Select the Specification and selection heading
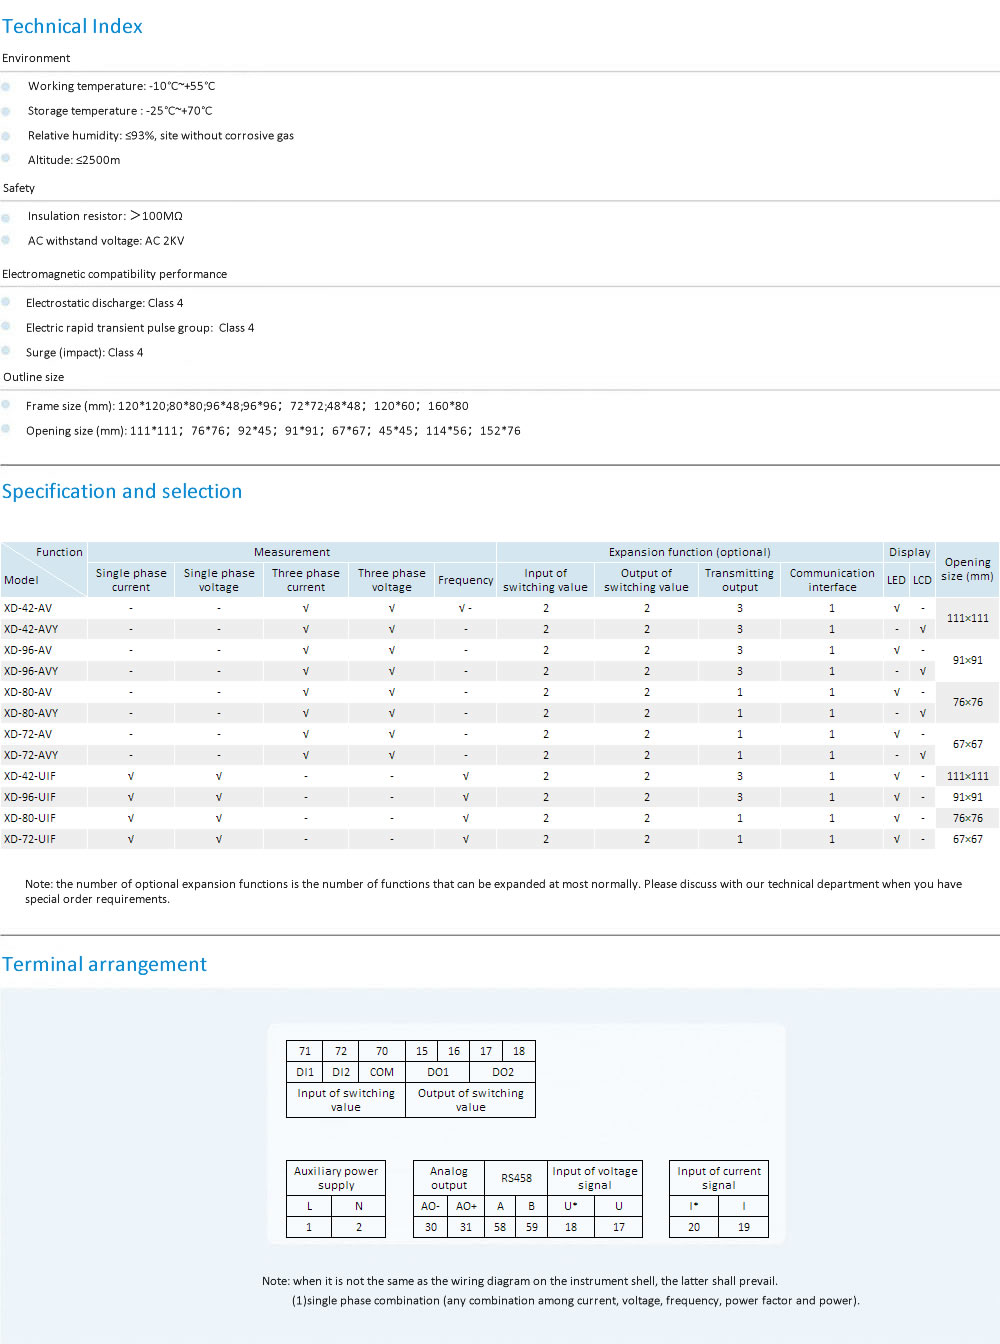1000x1344 pixels. click(122, 492)
